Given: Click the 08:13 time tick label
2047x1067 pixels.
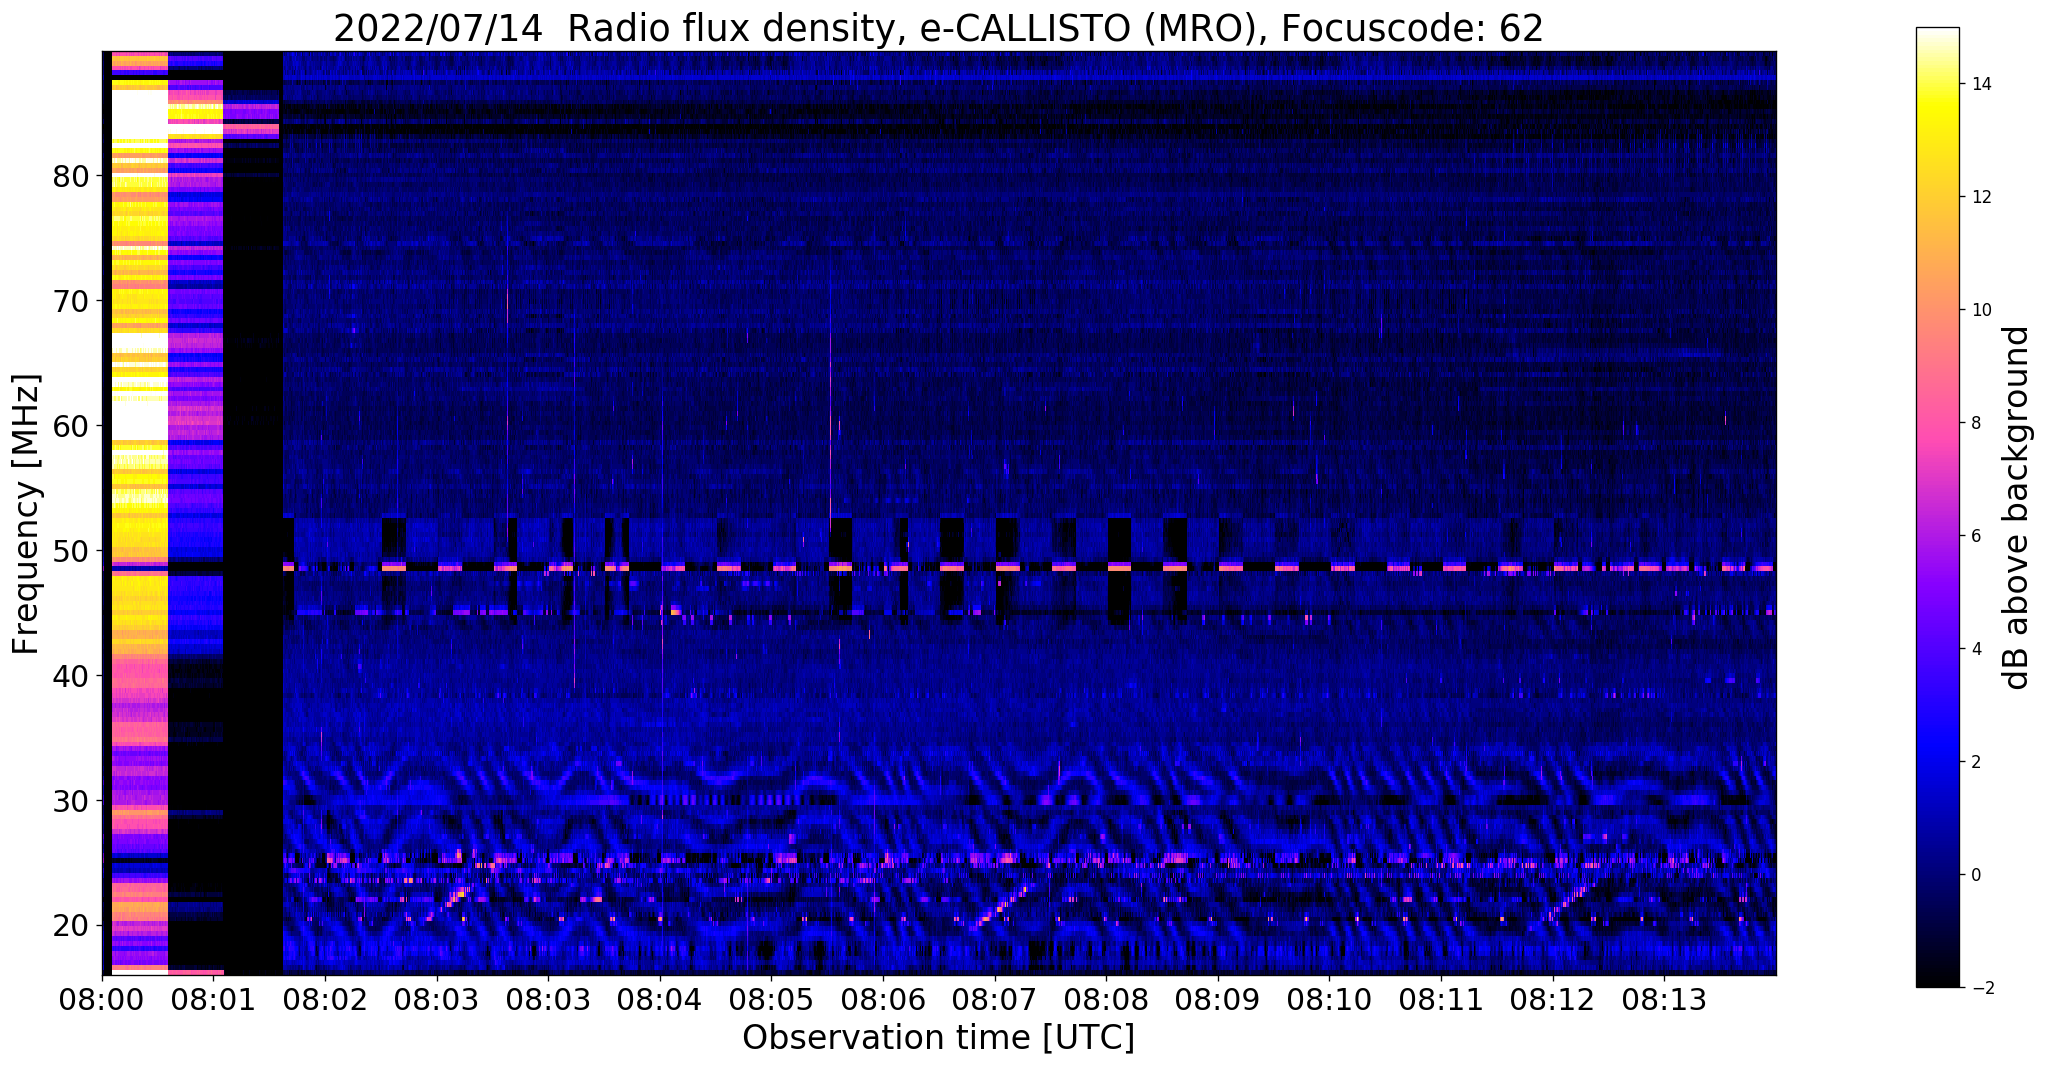Looking at the screenshot, I should tap(1664, 999).
